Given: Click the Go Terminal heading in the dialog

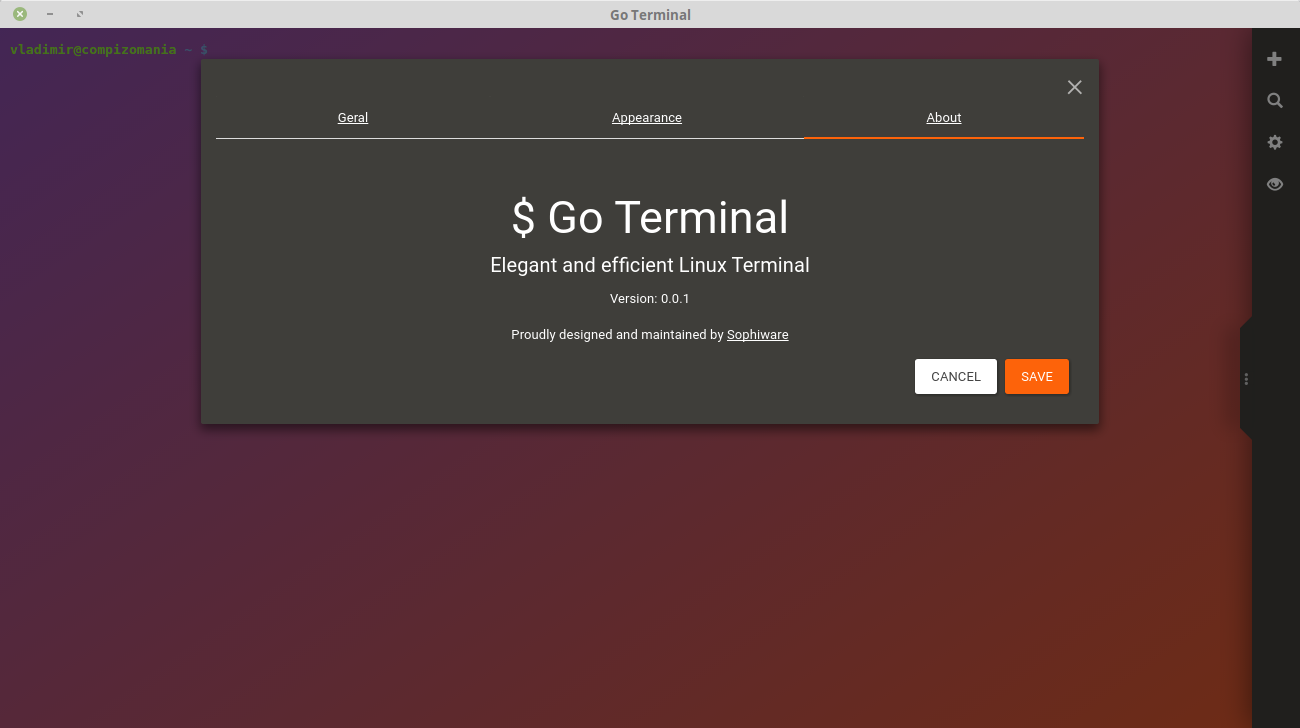Looking at the screenshot, I should 650,217.
